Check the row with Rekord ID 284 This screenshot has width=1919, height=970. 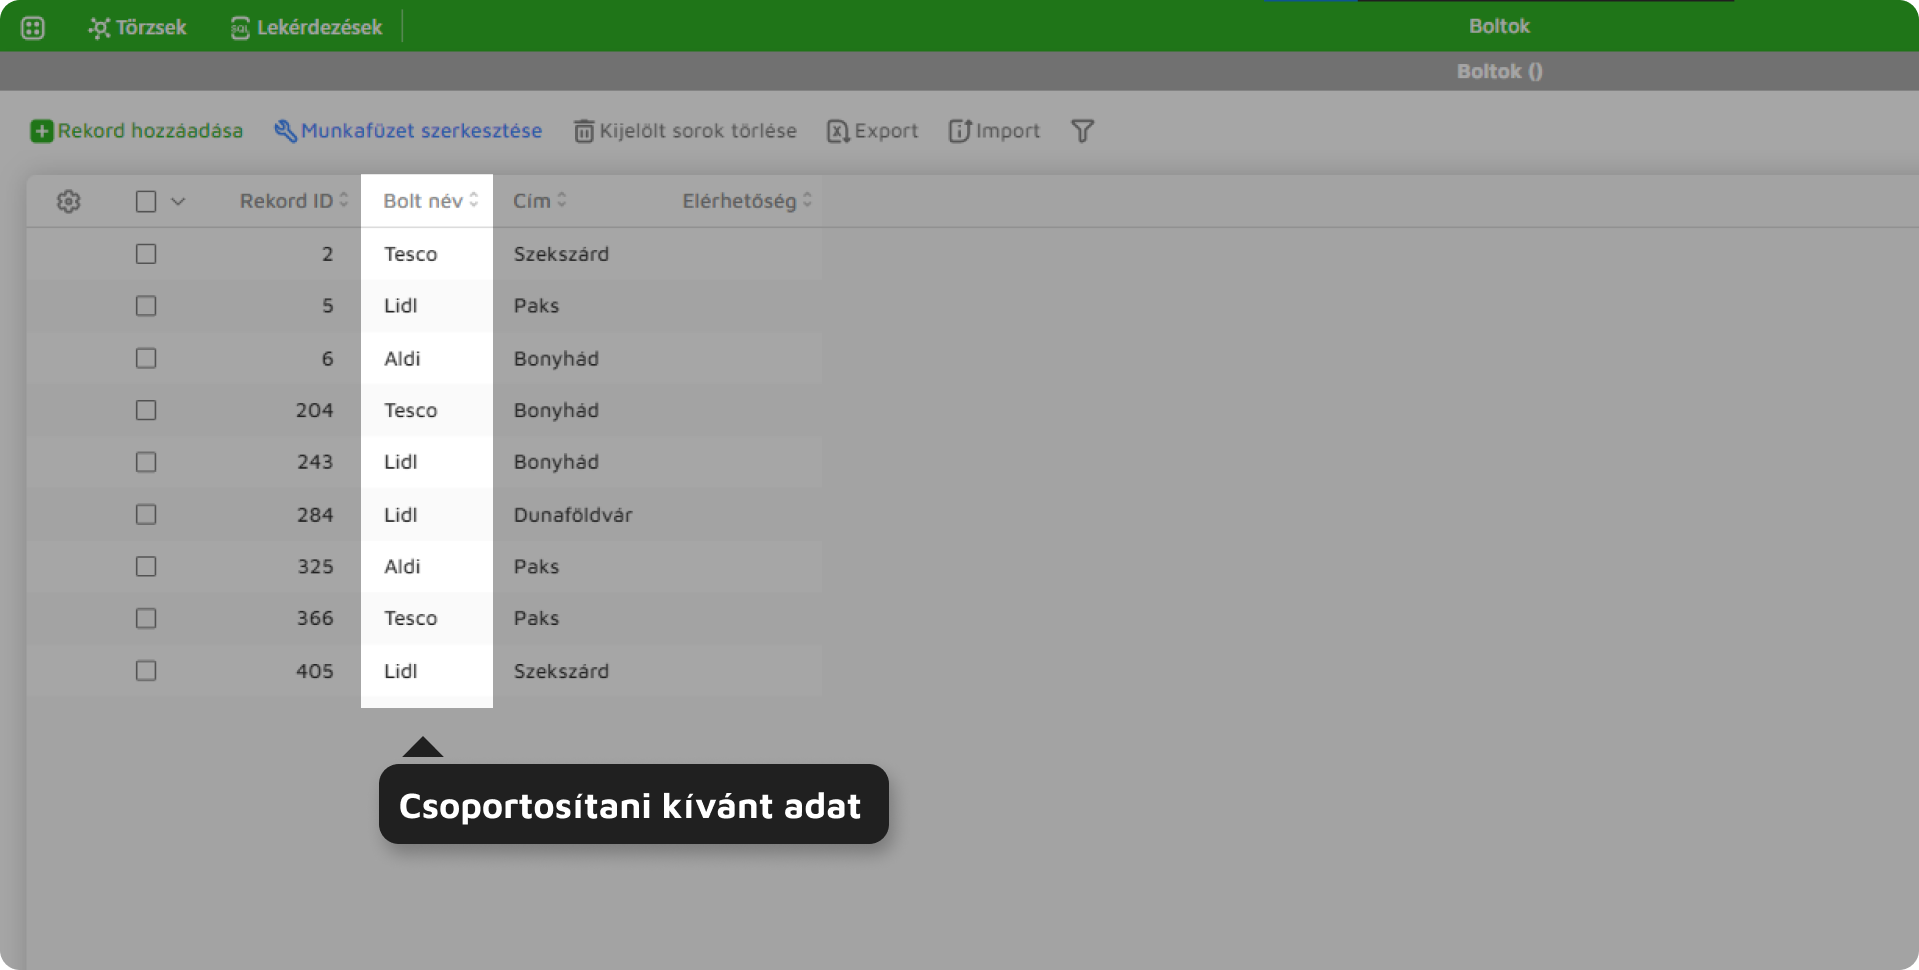(x=146, y=514)
